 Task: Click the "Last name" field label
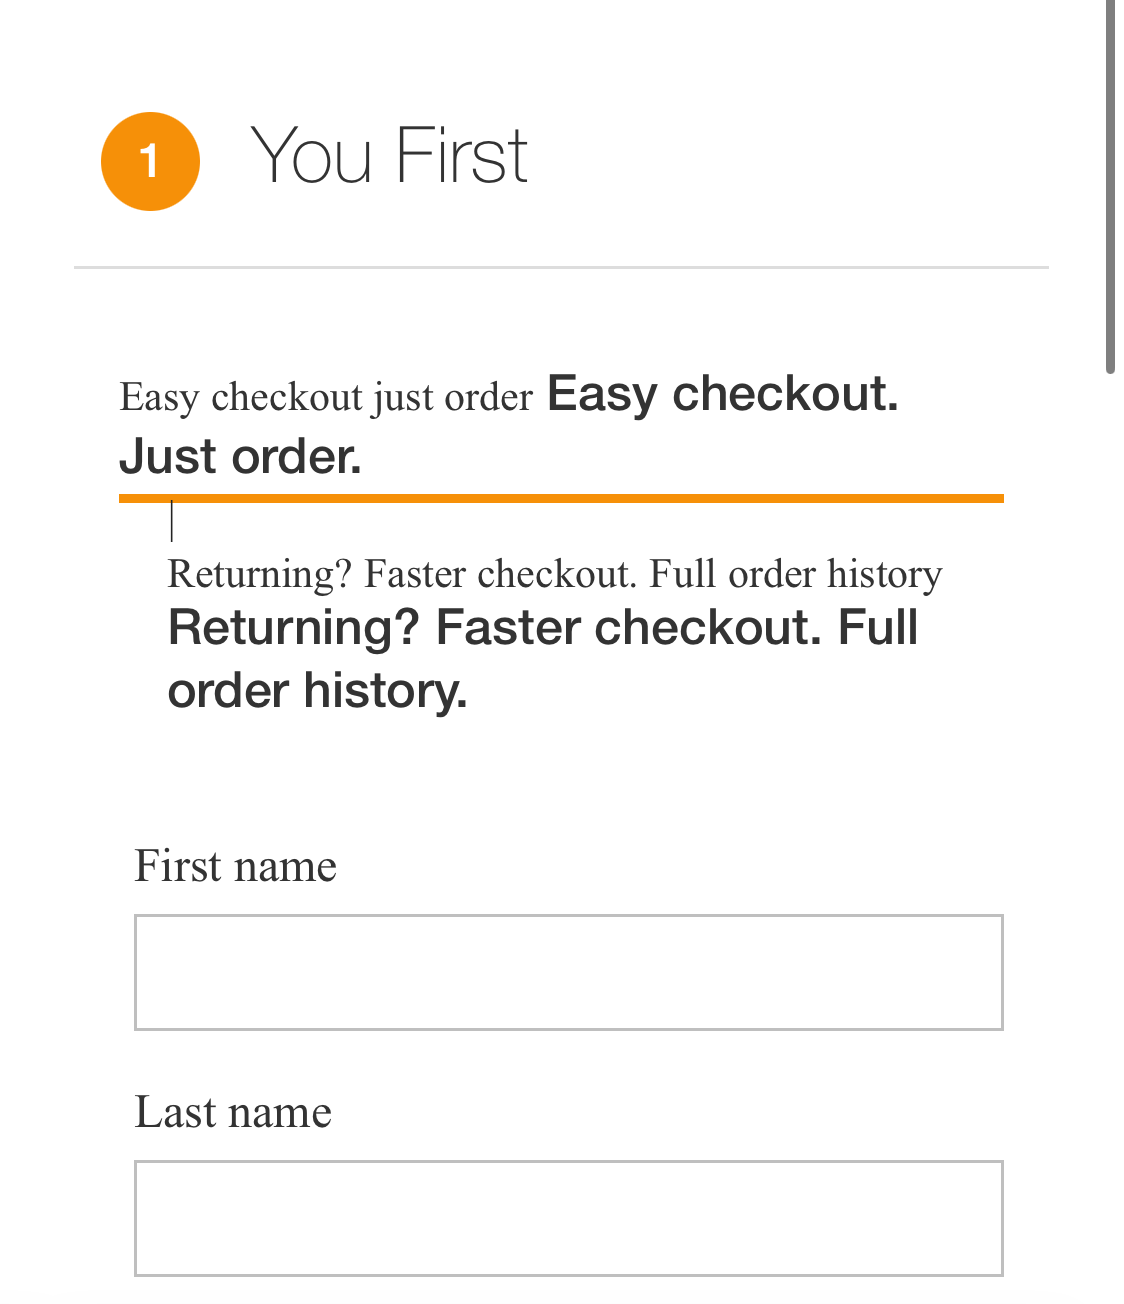pyautogui.click(x=233, y=1112)
